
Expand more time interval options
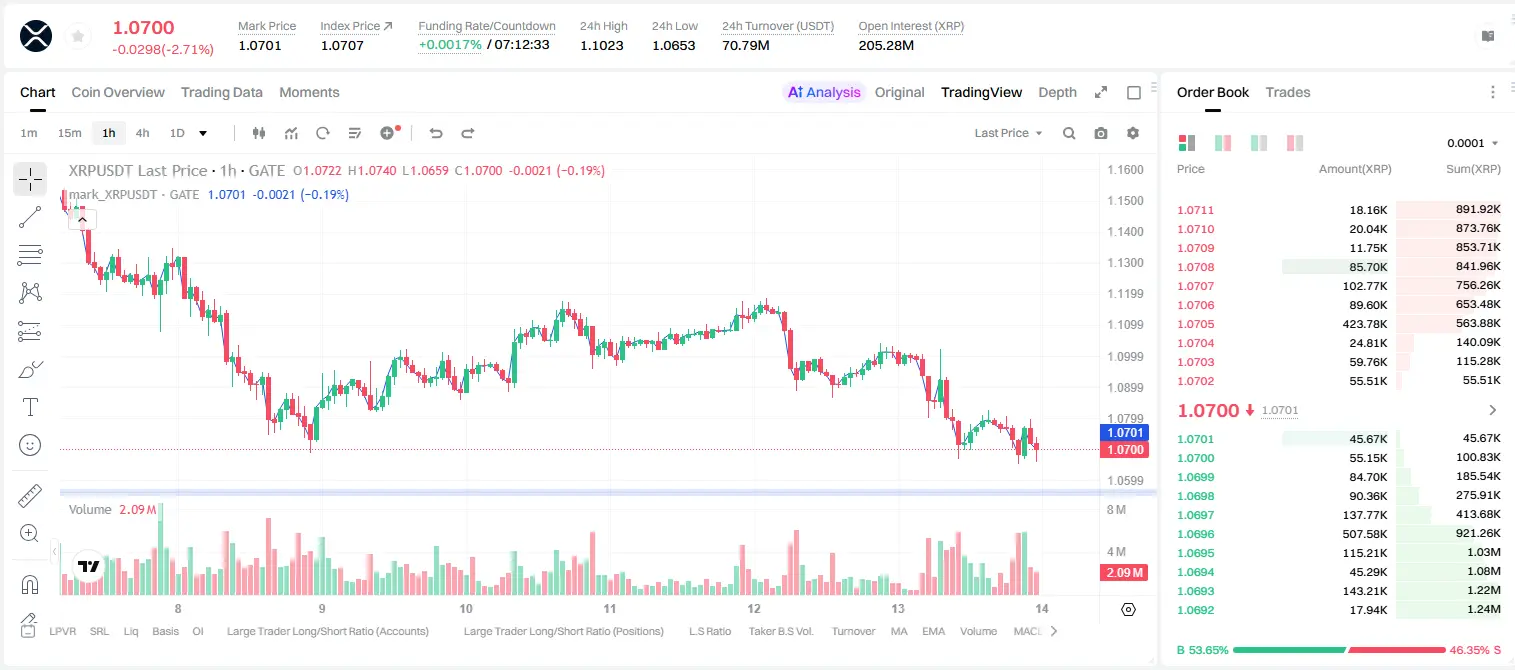point(203,133)
